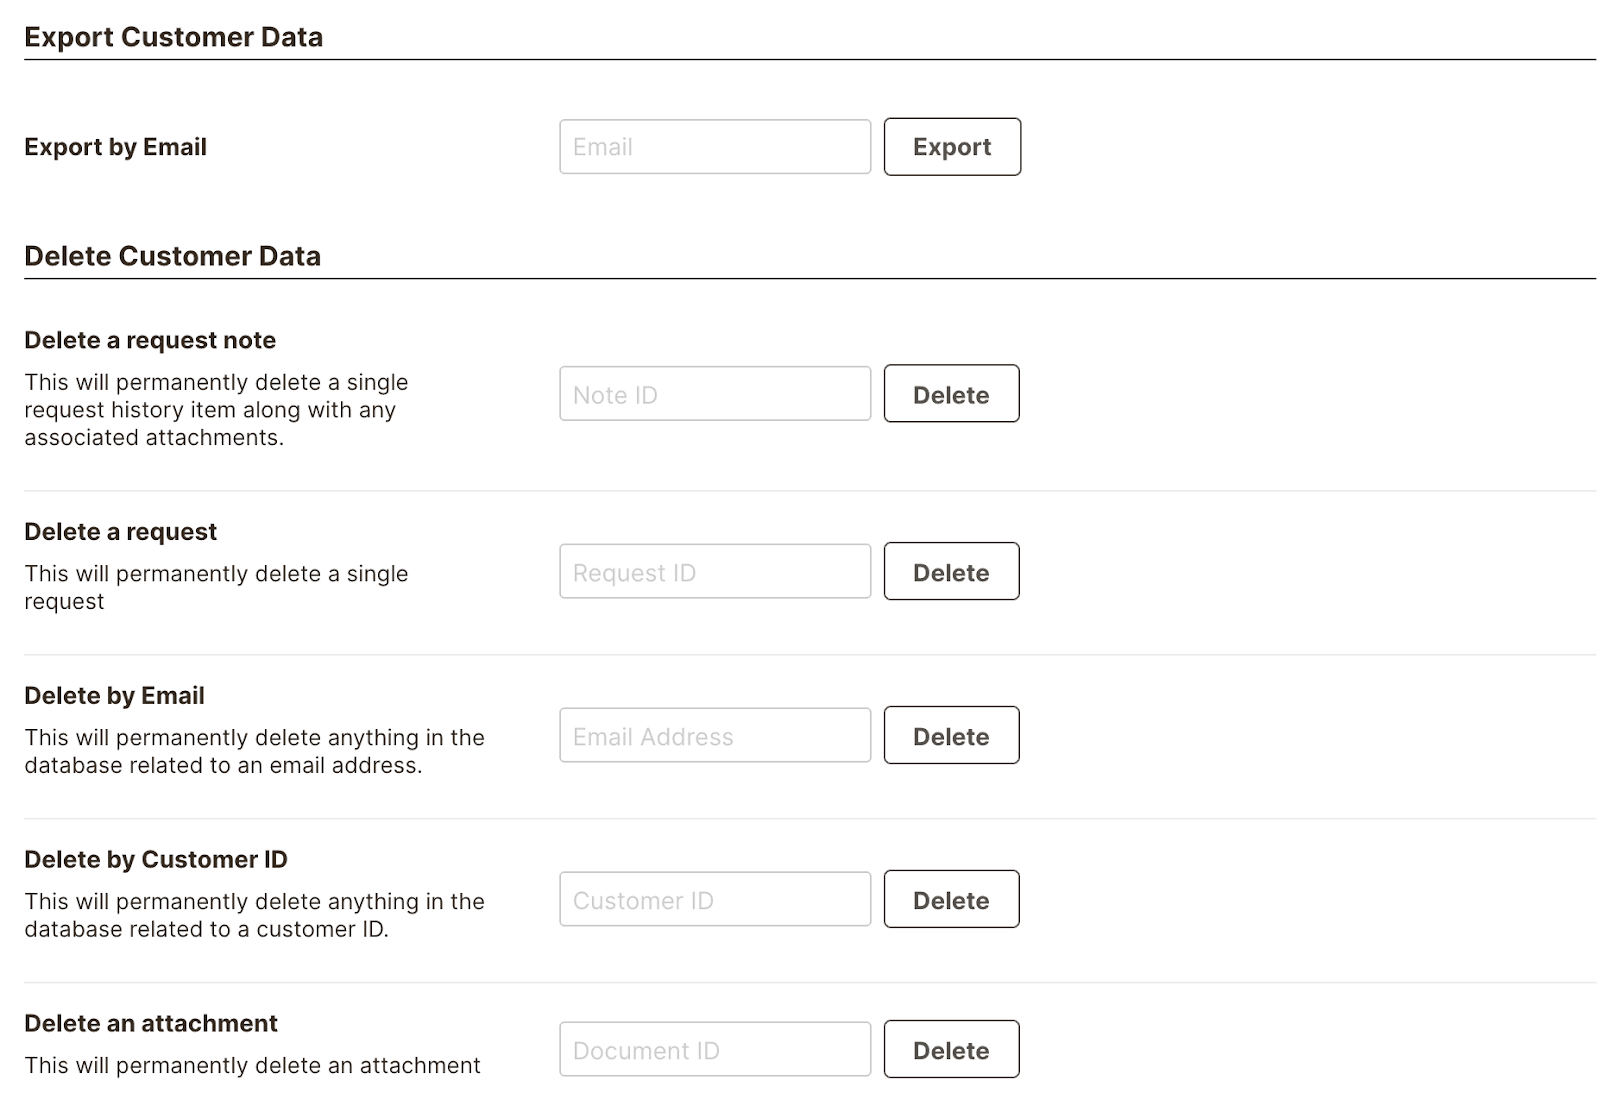Click the Export by Email input field
The width and height of the screenshot is (1600, 1118).
click(715, 147)
